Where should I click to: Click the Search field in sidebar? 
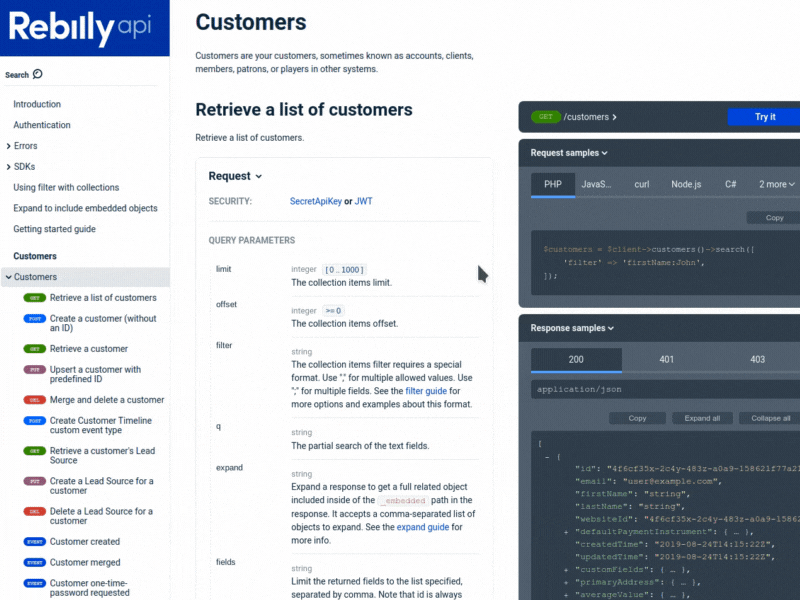click(x=82, y=74)
